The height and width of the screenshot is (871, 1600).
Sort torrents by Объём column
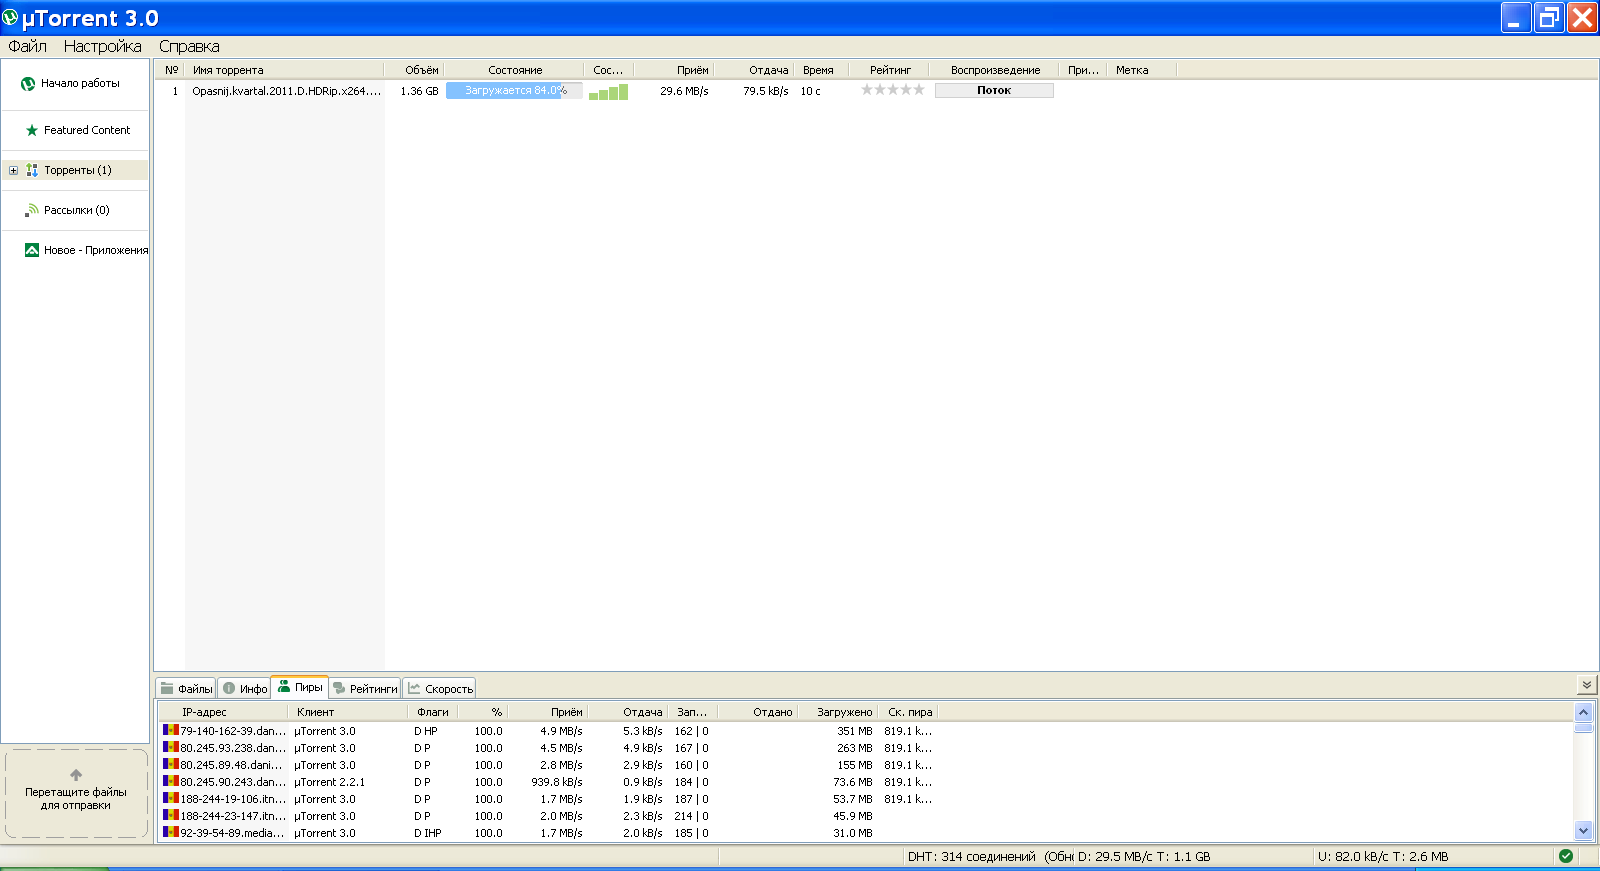click(414, 70)
